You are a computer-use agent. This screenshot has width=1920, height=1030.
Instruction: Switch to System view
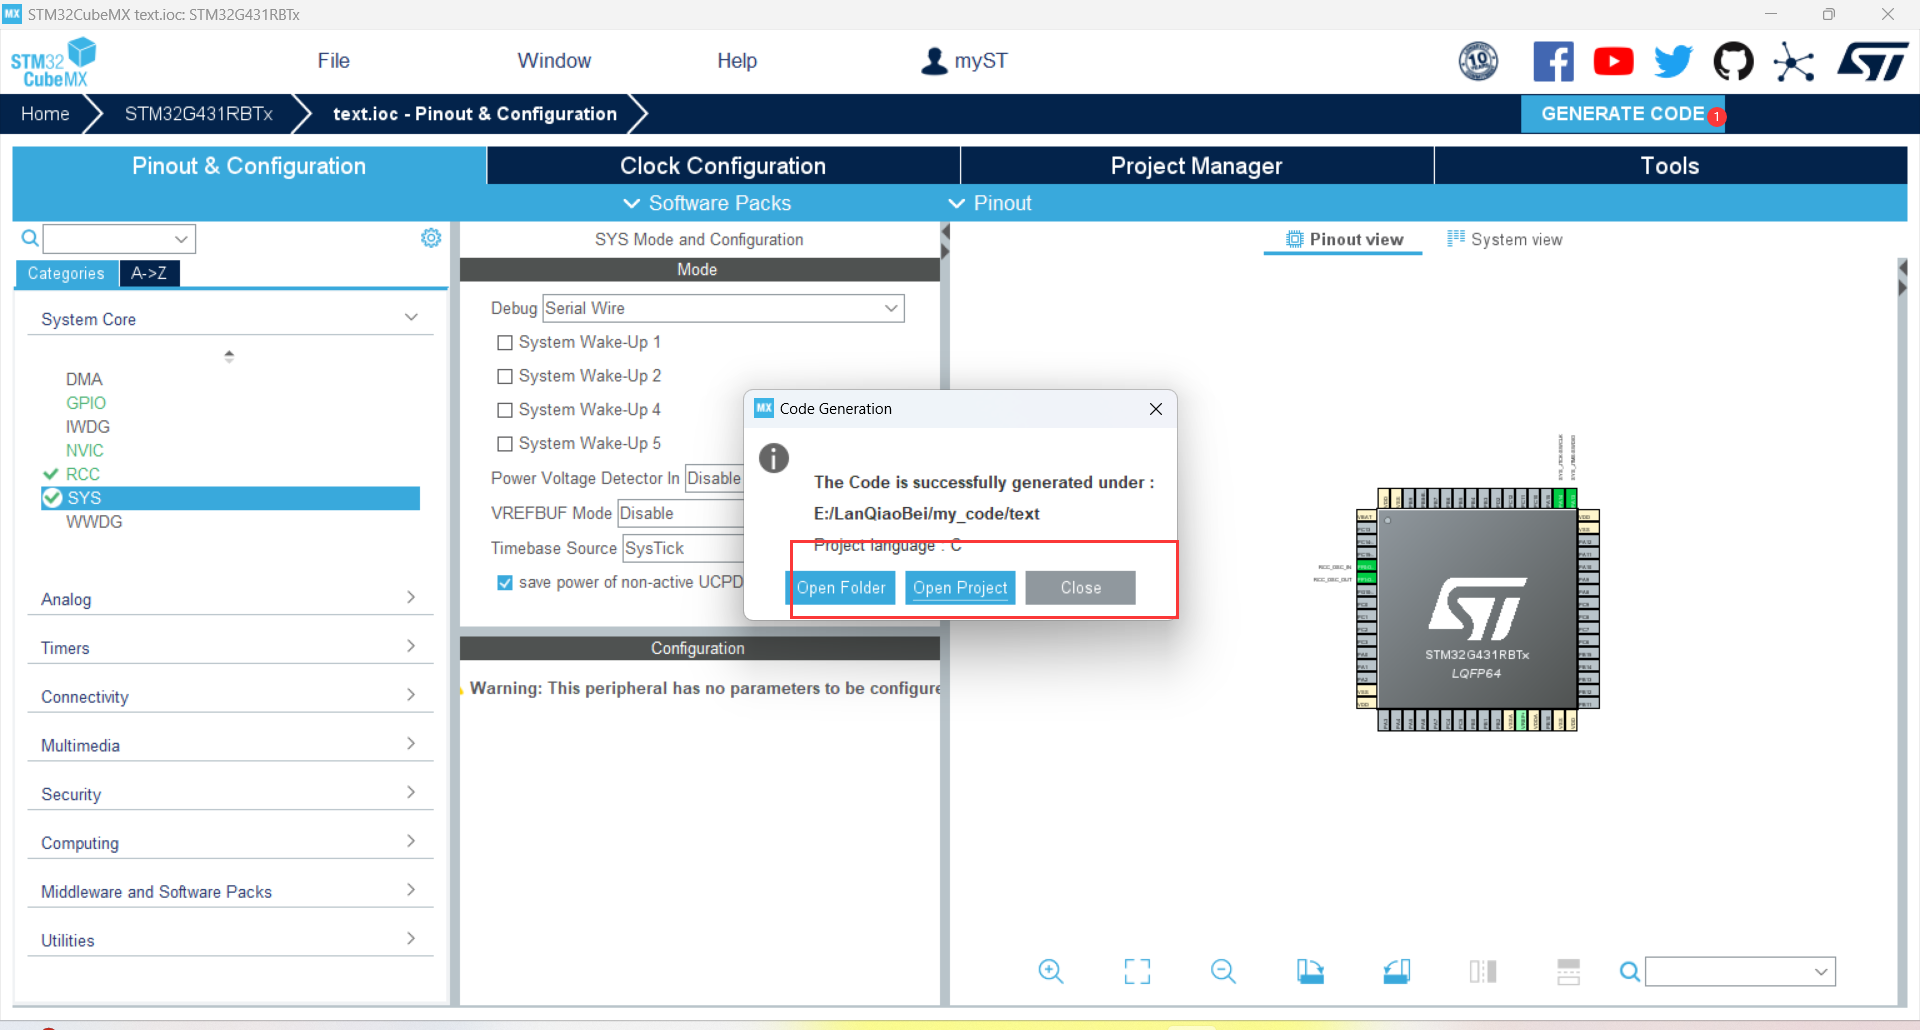(x=1505, y=239)
